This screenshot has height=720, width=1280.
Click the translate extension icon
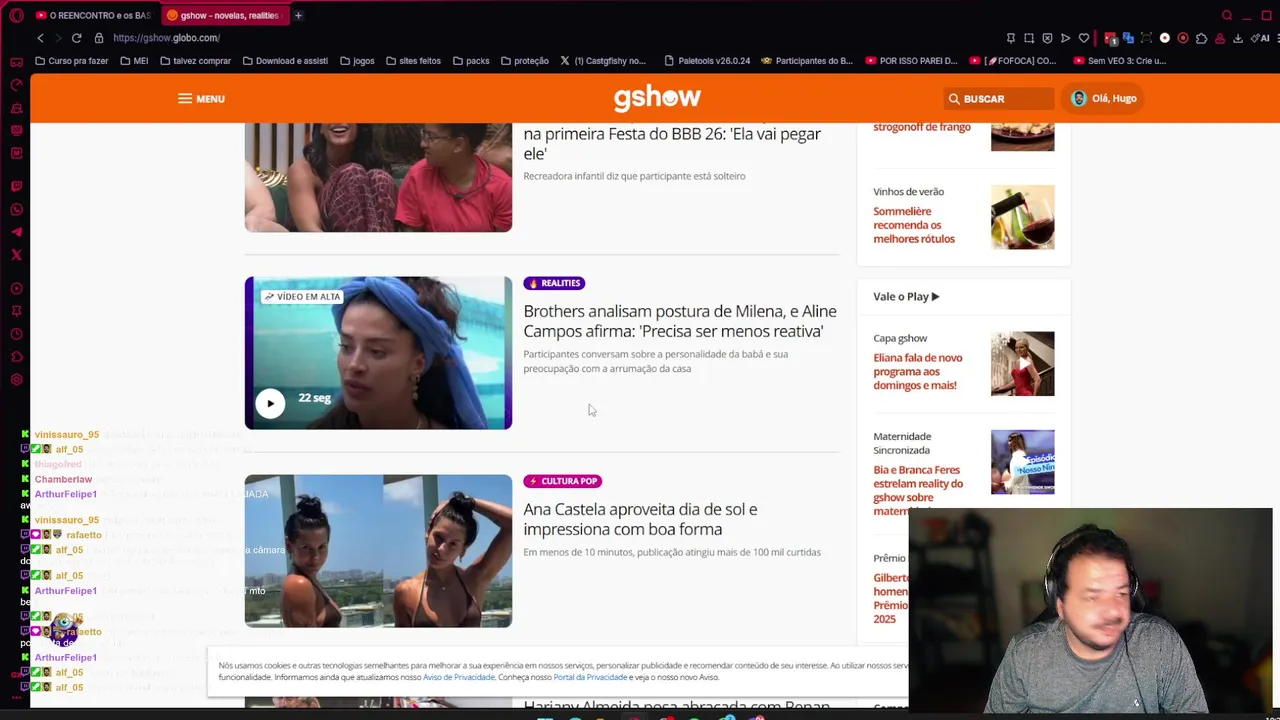coord(1128,38)
